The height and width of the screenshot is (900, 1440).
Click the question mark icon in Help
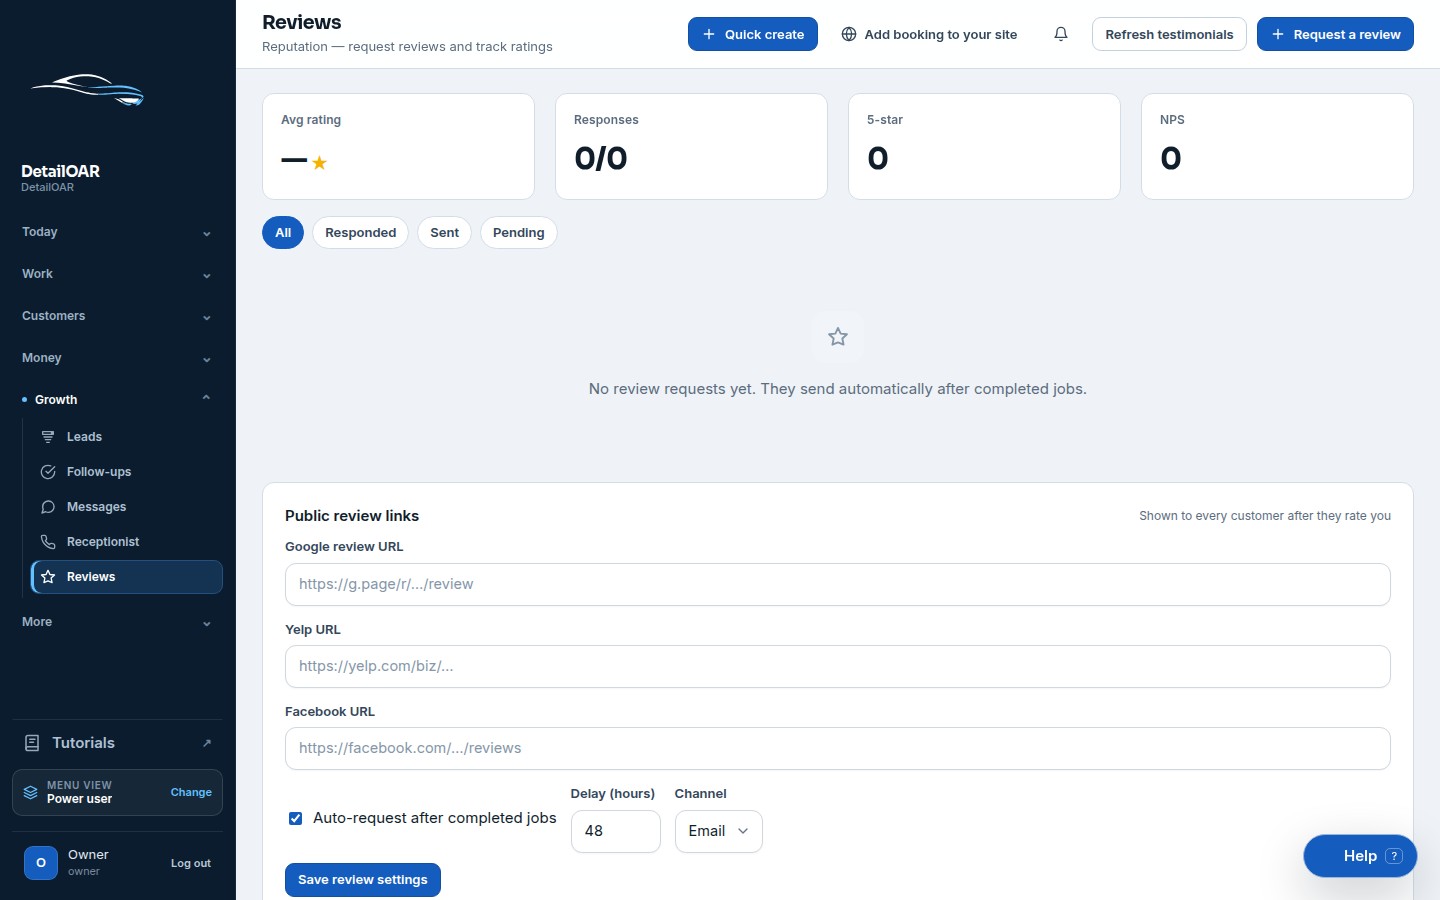(x=1394, y=856)
